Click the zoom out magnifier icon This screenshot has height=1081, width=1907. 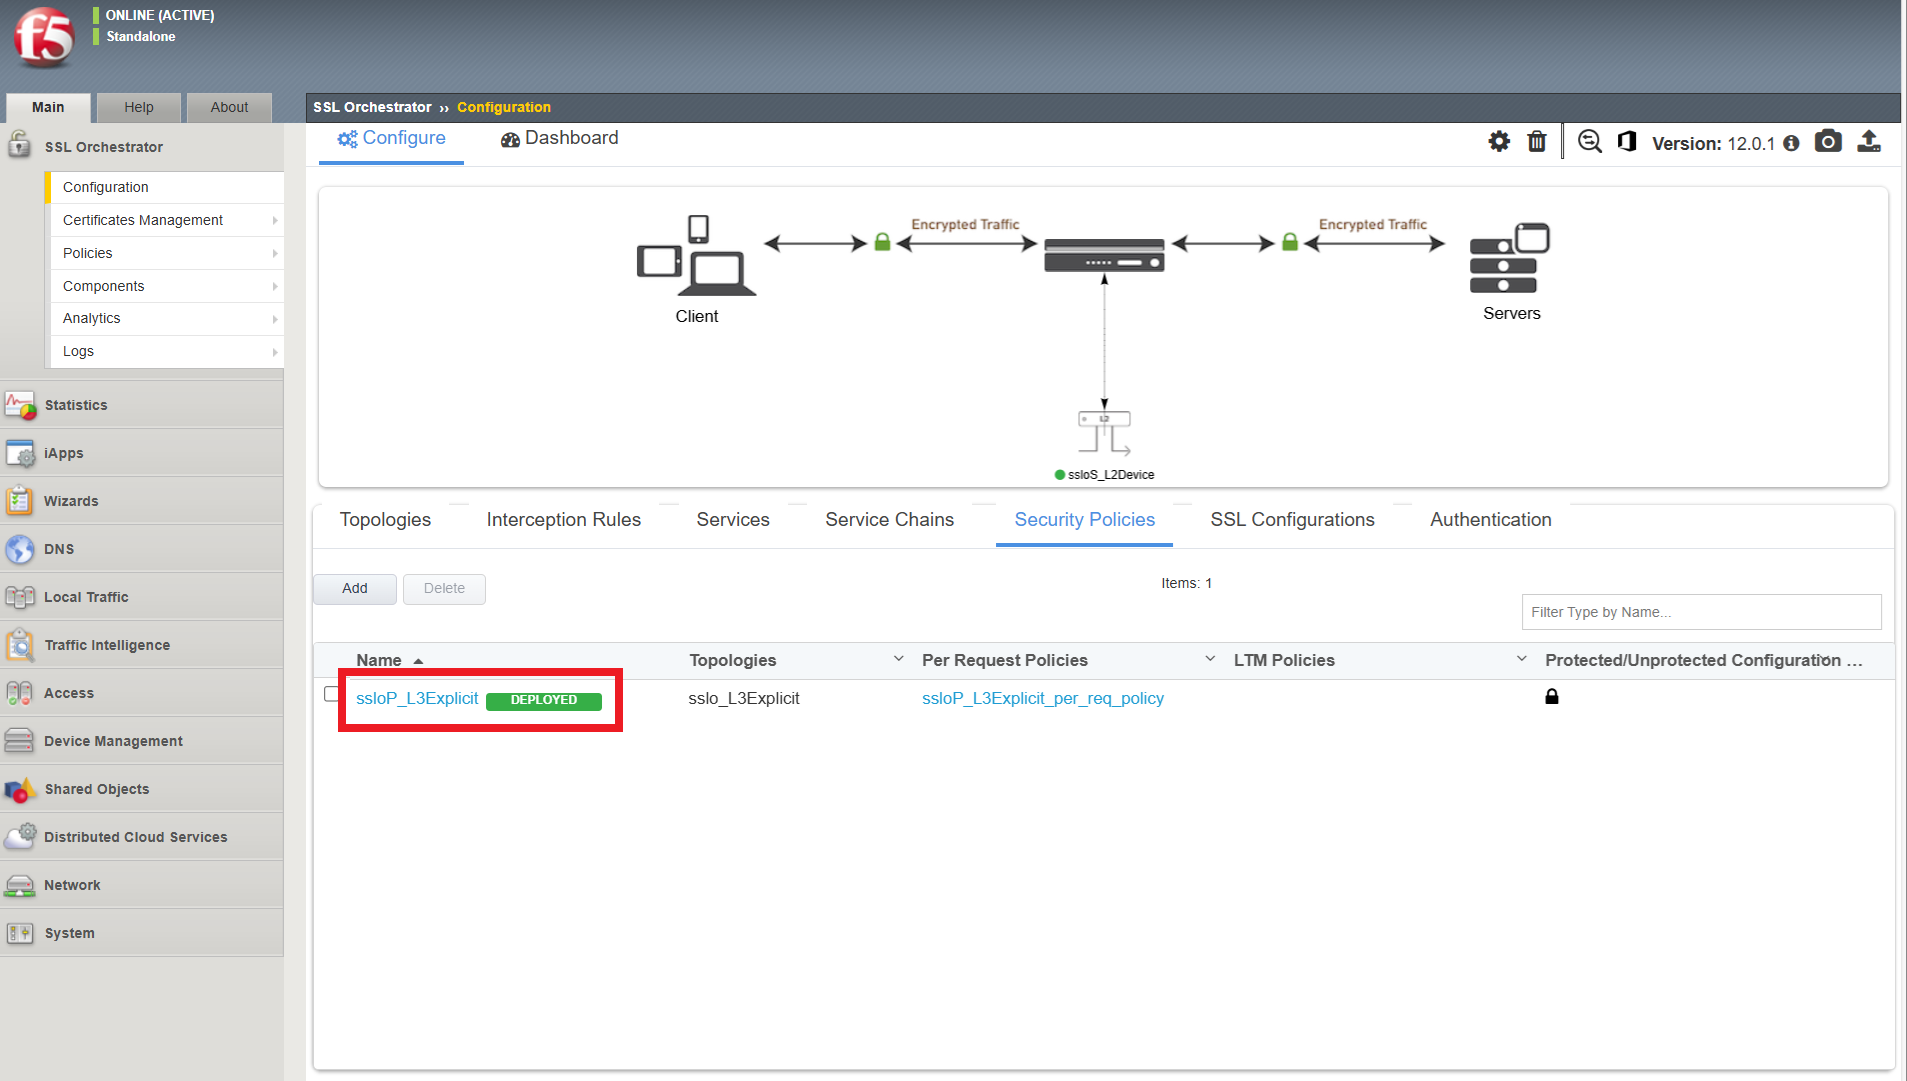[1589, 142]
